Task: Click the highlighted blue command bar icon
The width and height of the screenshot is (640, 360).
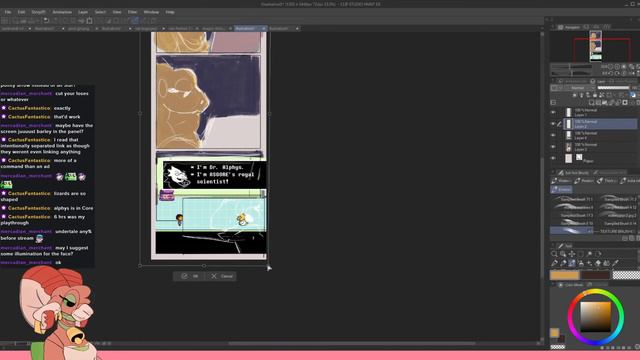Action: point(135,20)
